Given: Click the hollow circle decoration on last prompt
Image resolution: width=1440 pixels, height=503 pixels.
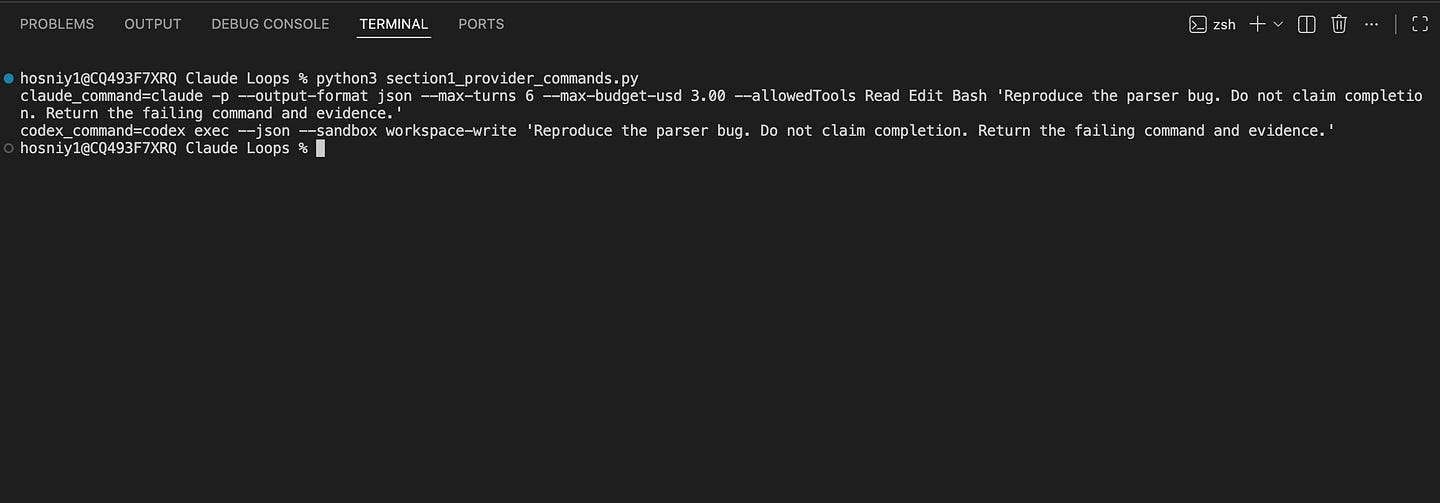Looking at the screenshot, I should pos(9,148).
